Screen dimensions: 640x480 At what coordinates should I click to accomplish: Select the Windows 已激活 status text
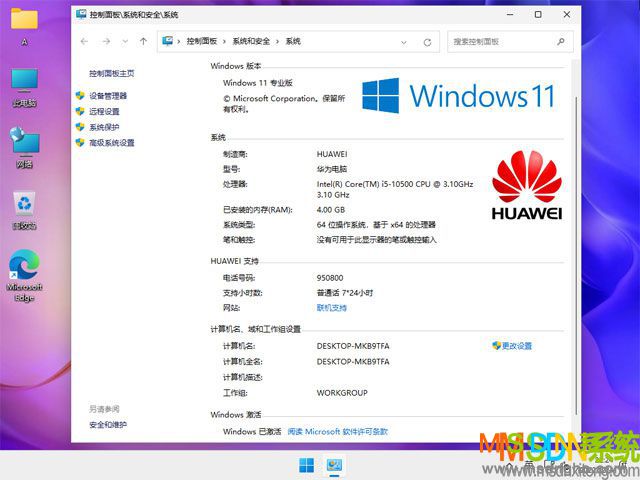252,431
